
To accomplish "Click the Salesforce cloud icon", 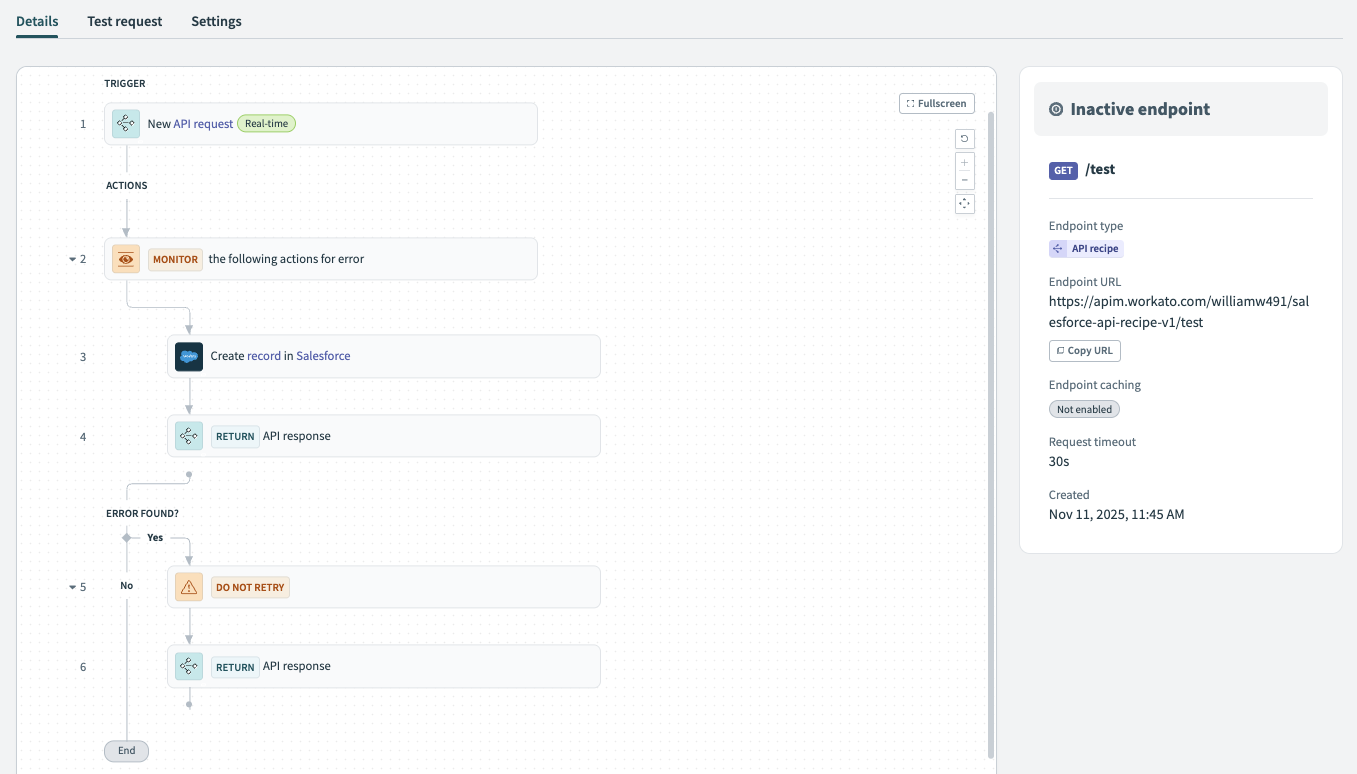I will (x=189, y=356).
